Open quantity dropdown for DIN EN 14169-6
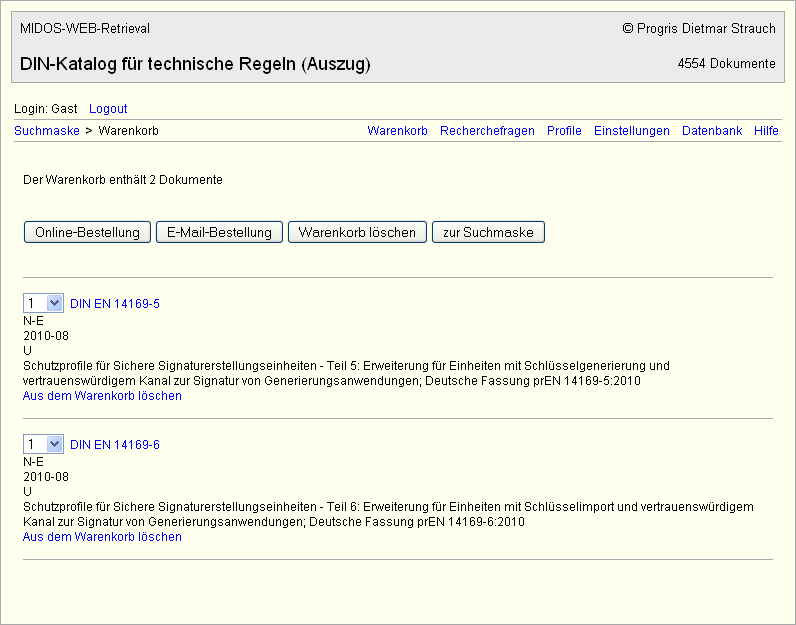This screenshot has width=796, height=625. click(x=43, y=444)
